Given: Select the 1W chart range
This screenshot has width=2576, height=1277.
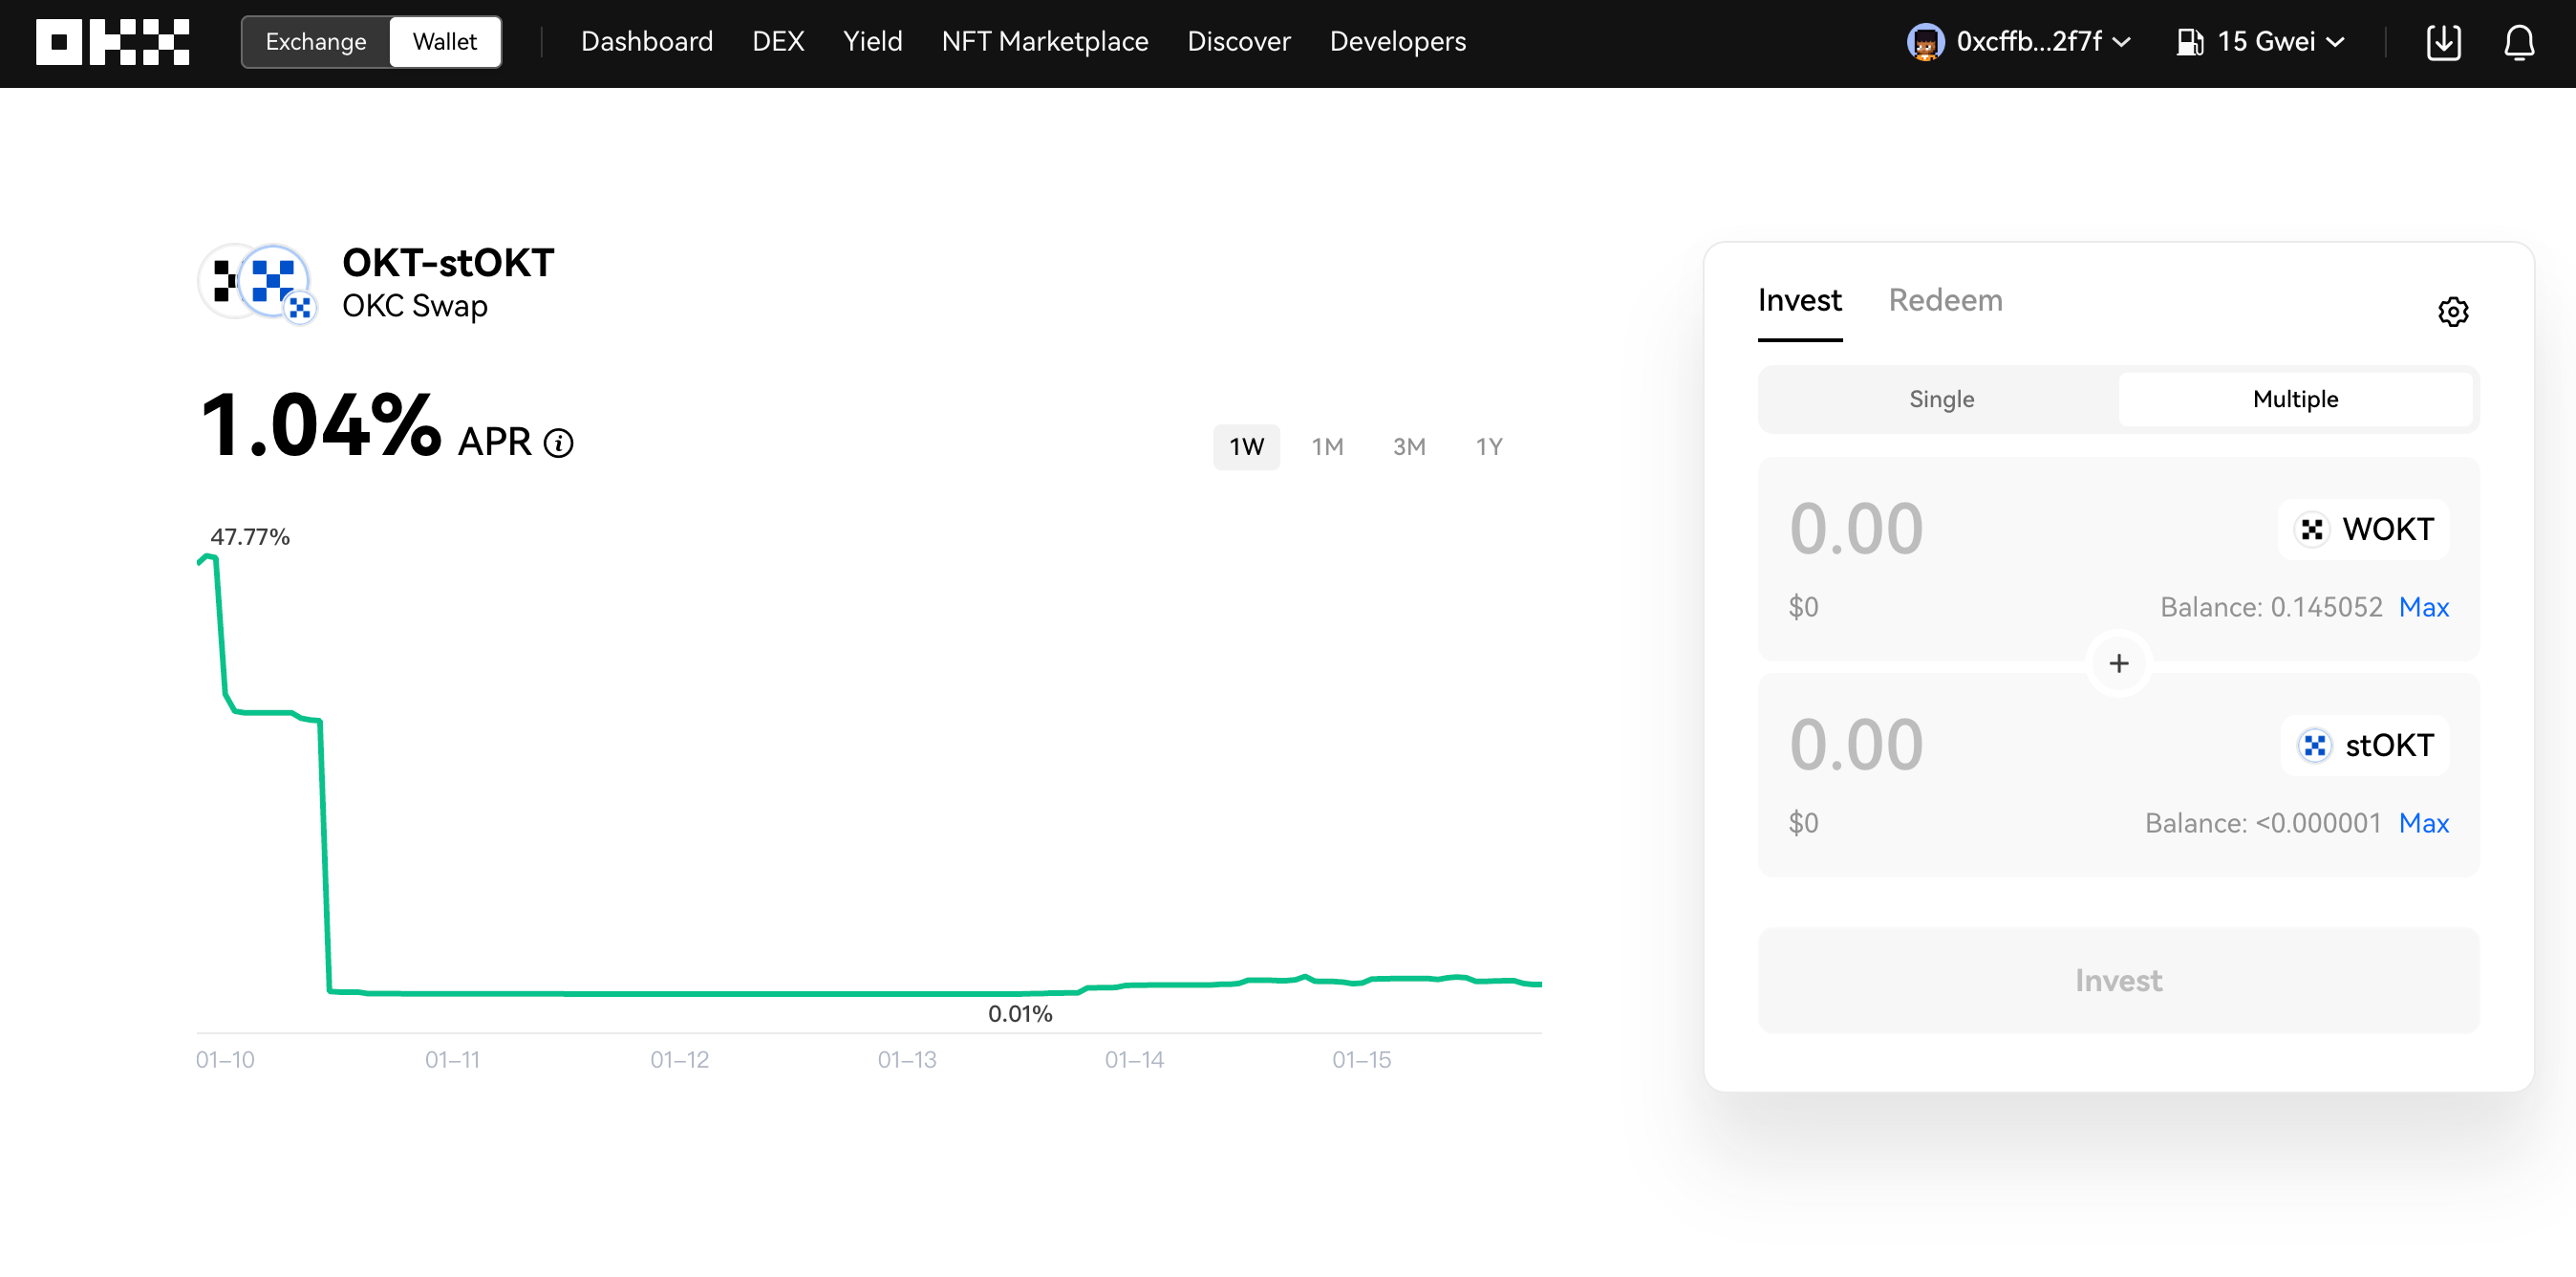Looking at the screenshot, I should click(x=1246, y=447).
